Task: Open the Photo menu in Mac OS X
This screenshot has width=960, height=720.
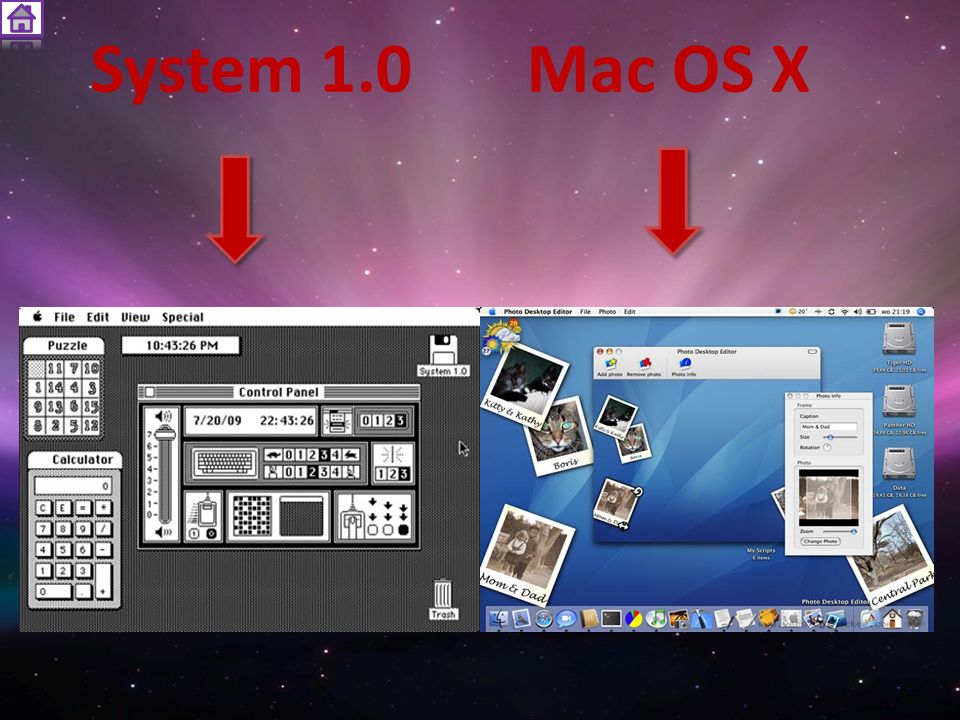Action: coord(607,312)
